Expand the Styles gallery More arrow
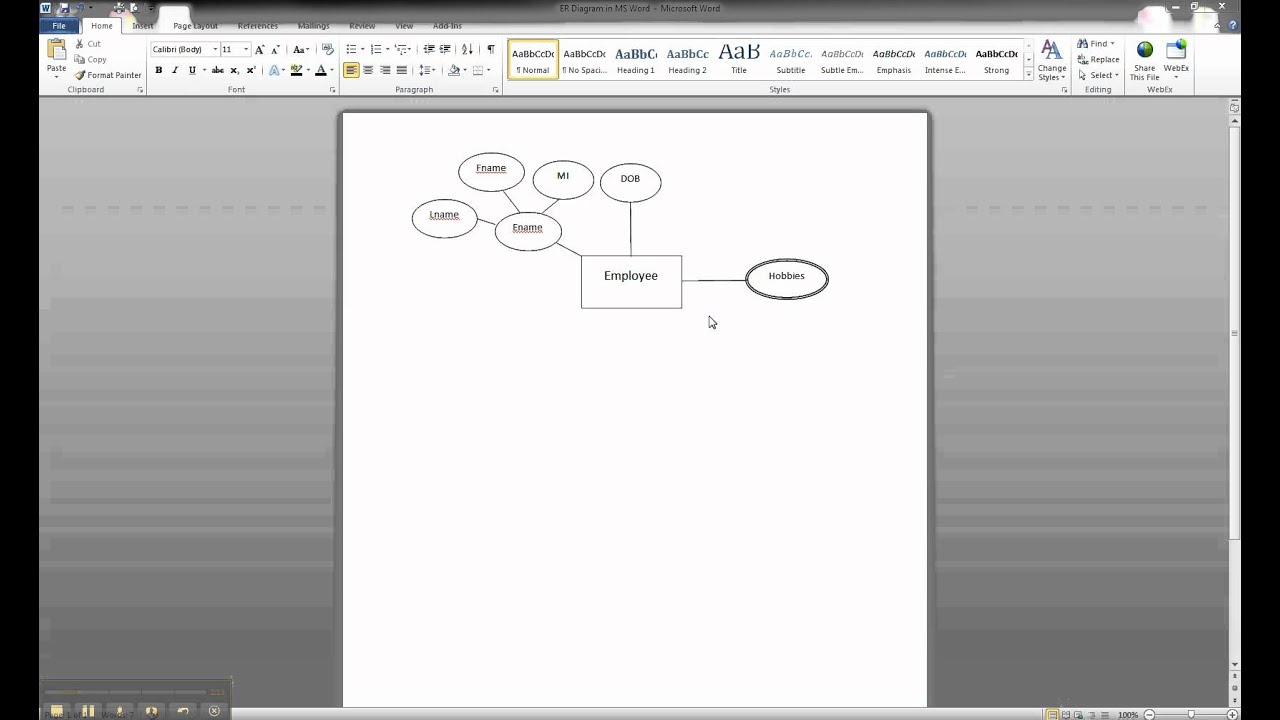1280x720 pixels. point(1029,74)
